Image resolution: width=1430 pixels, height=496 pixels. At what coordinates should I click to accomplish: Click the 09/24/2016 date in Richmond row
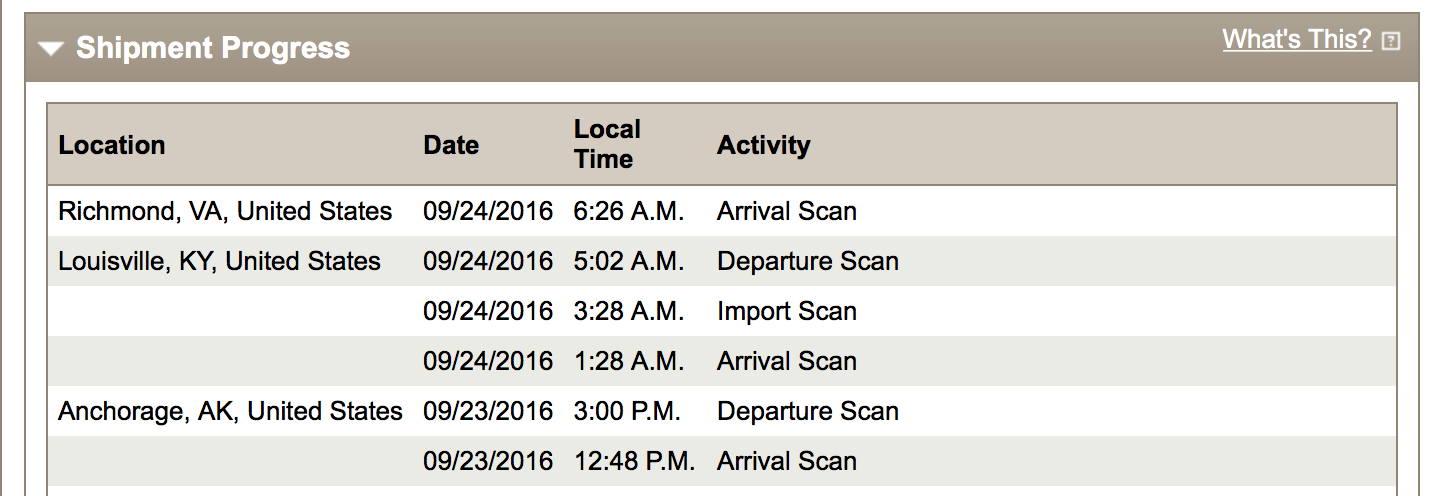point(488,211)
